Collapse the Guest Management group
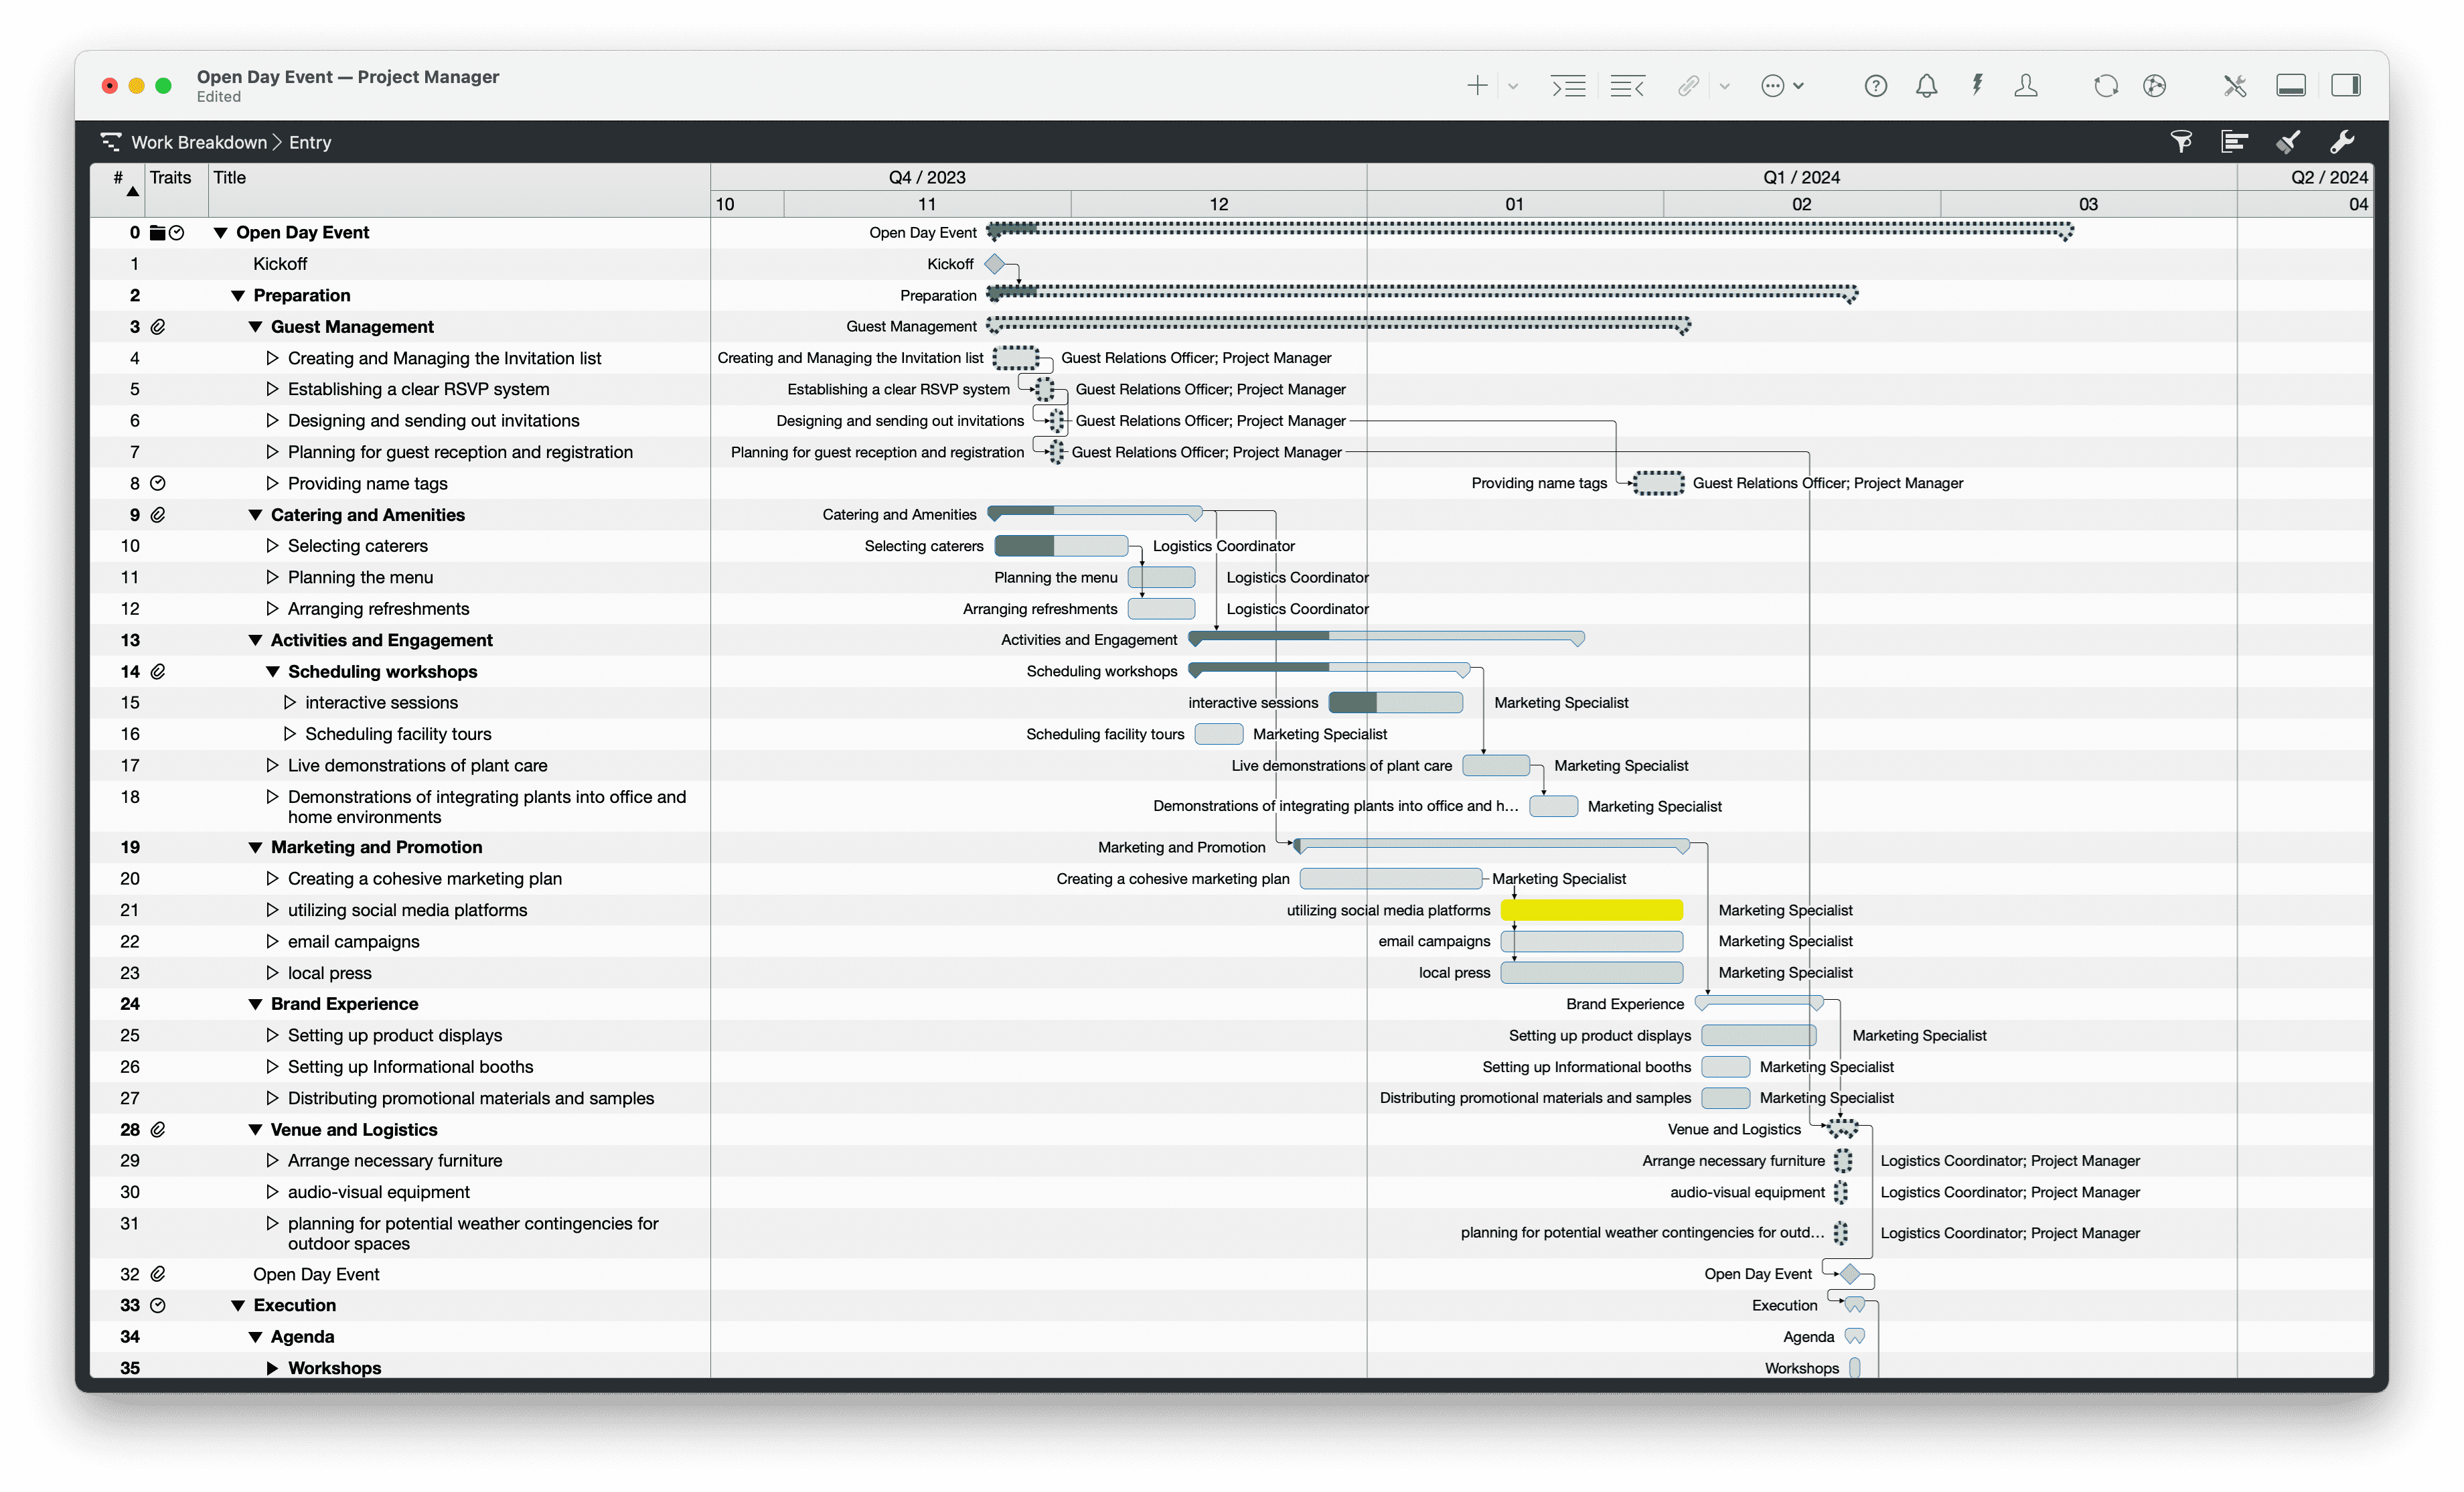 click(x=255, y=327)
